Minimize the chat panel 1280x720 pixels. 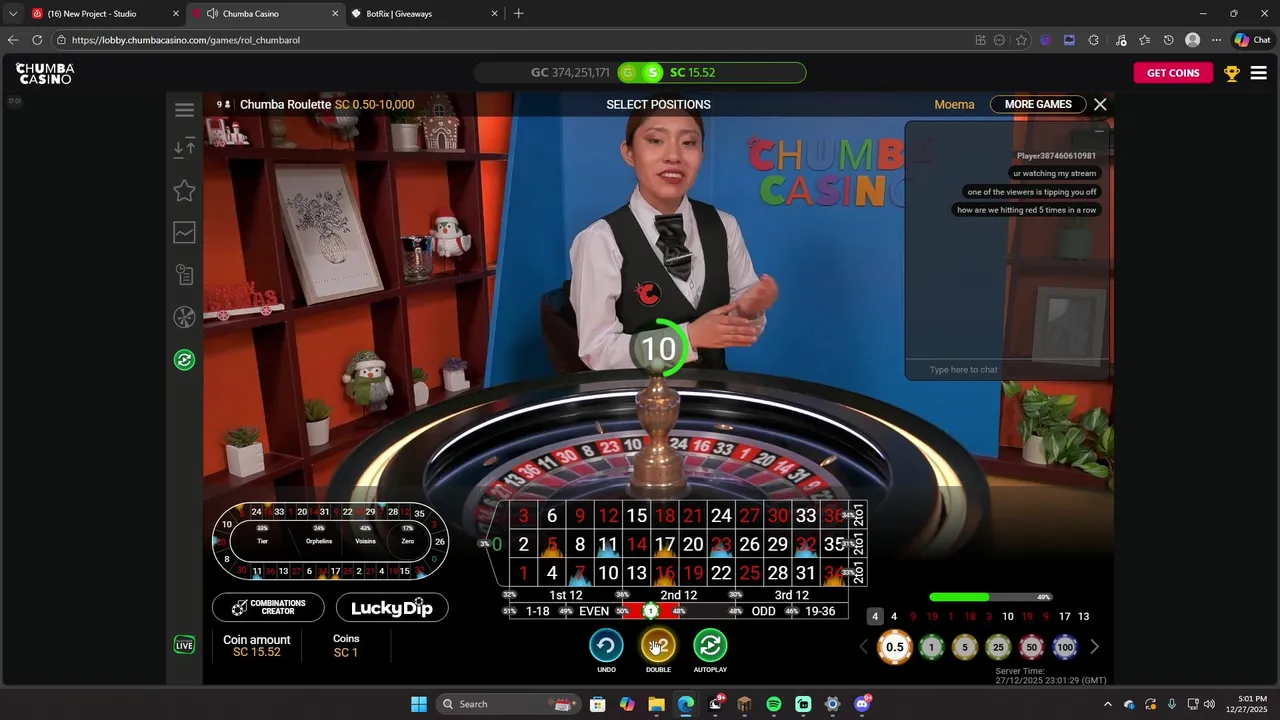point(1099,131)
